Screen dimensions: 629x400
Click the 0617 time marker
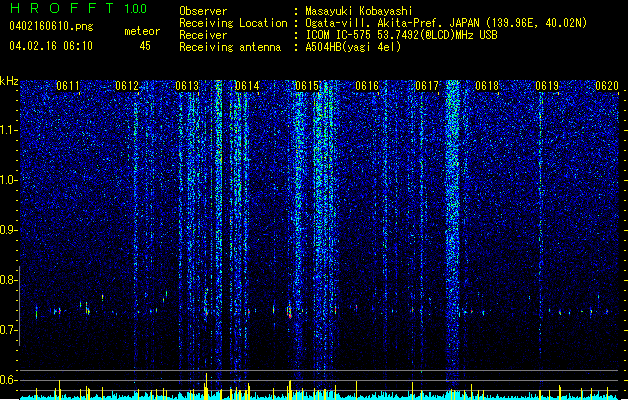427,86
